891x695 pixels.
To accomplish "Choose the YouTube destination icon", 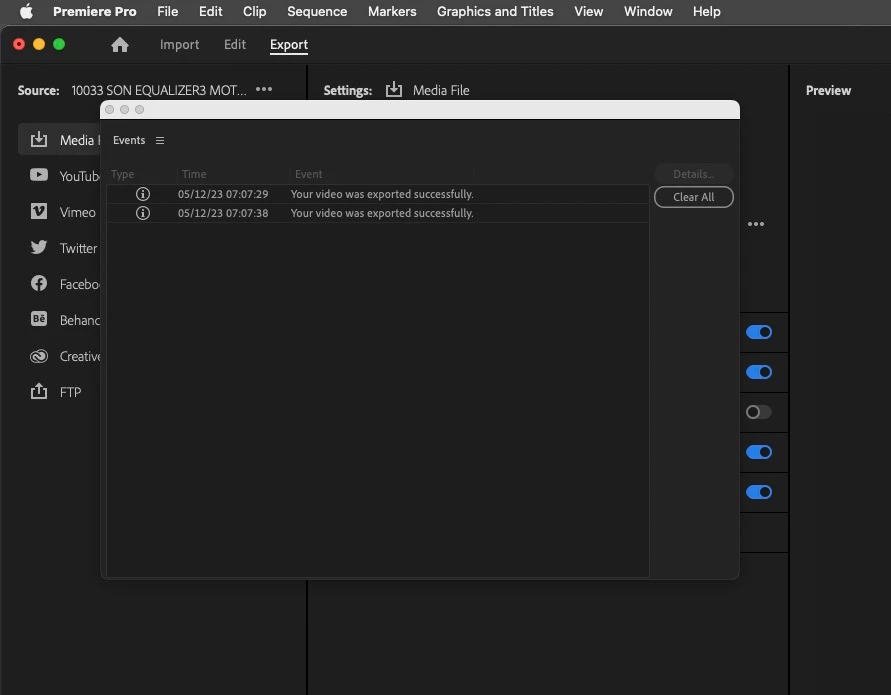I will point(39,175).
